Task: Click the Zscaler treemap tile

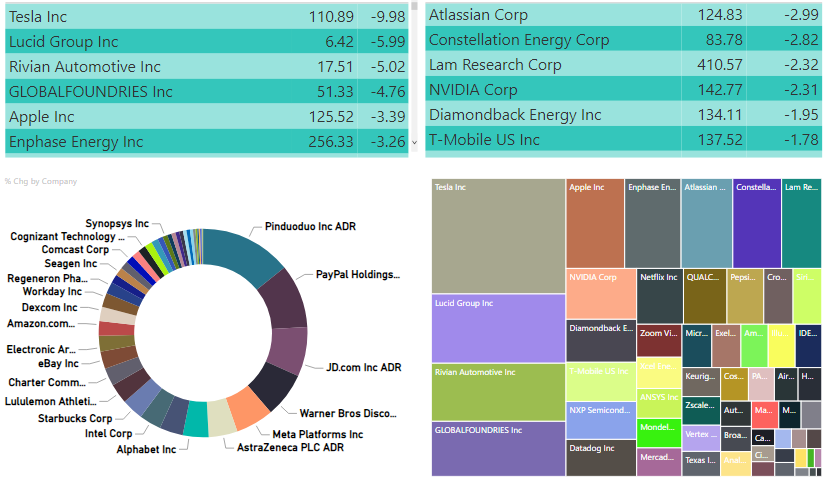Action: tap(701, 411)
